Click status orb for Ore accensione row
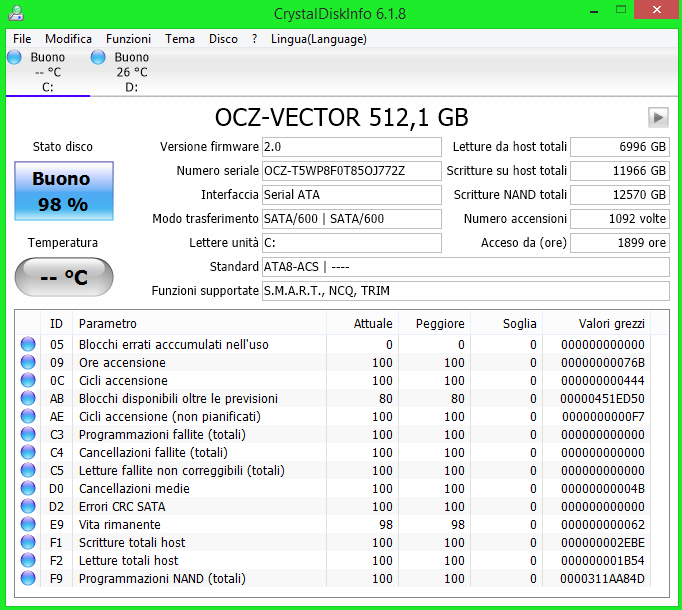Image resolution: width=682 pixels, height=610 pixels. coord(28,363)
